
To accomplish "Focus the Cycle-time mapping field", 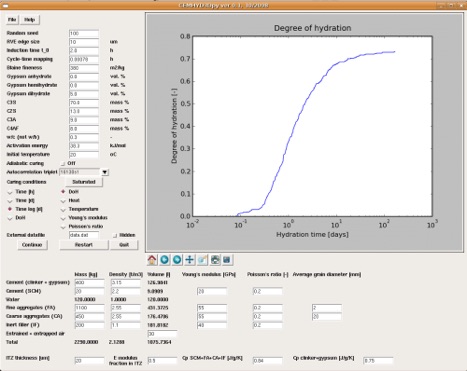I will point(84,59).
